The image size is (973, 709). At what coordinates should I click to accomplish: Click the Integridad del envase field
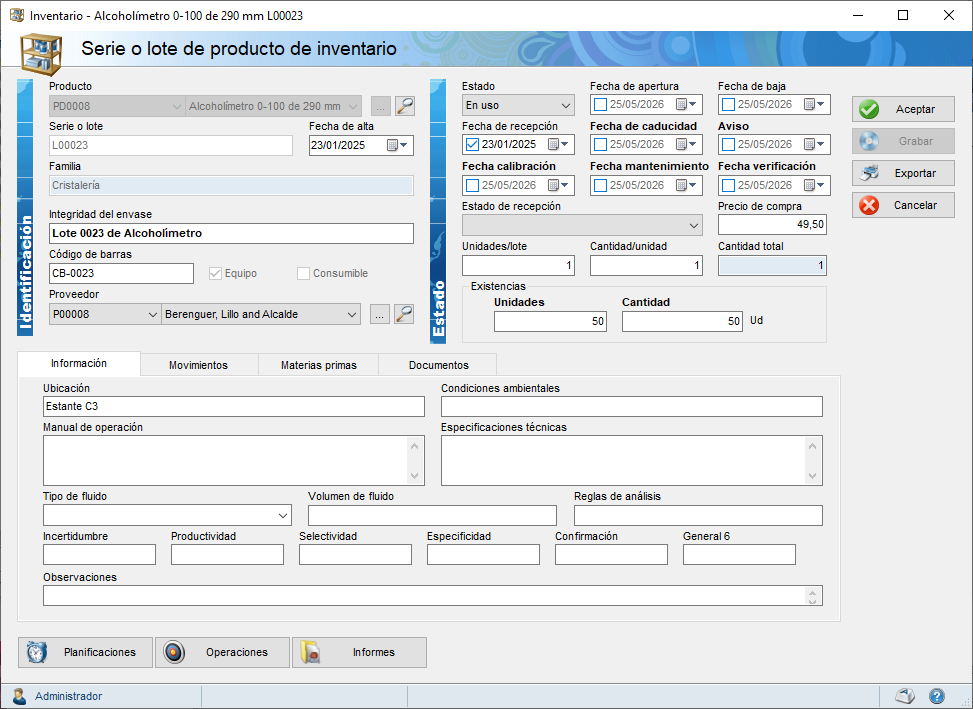click(x=231, y=233)
